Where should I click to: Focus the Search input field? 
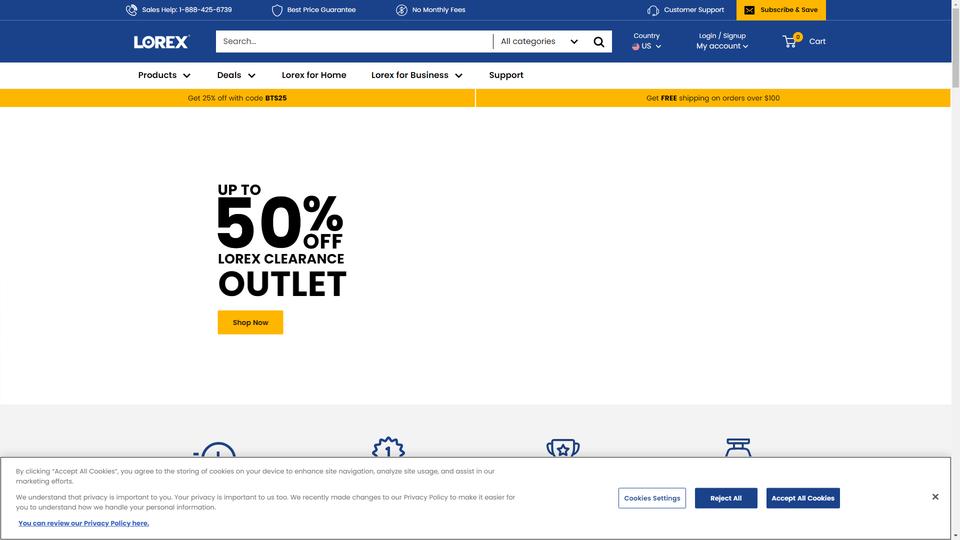click(x=354, y=42)
